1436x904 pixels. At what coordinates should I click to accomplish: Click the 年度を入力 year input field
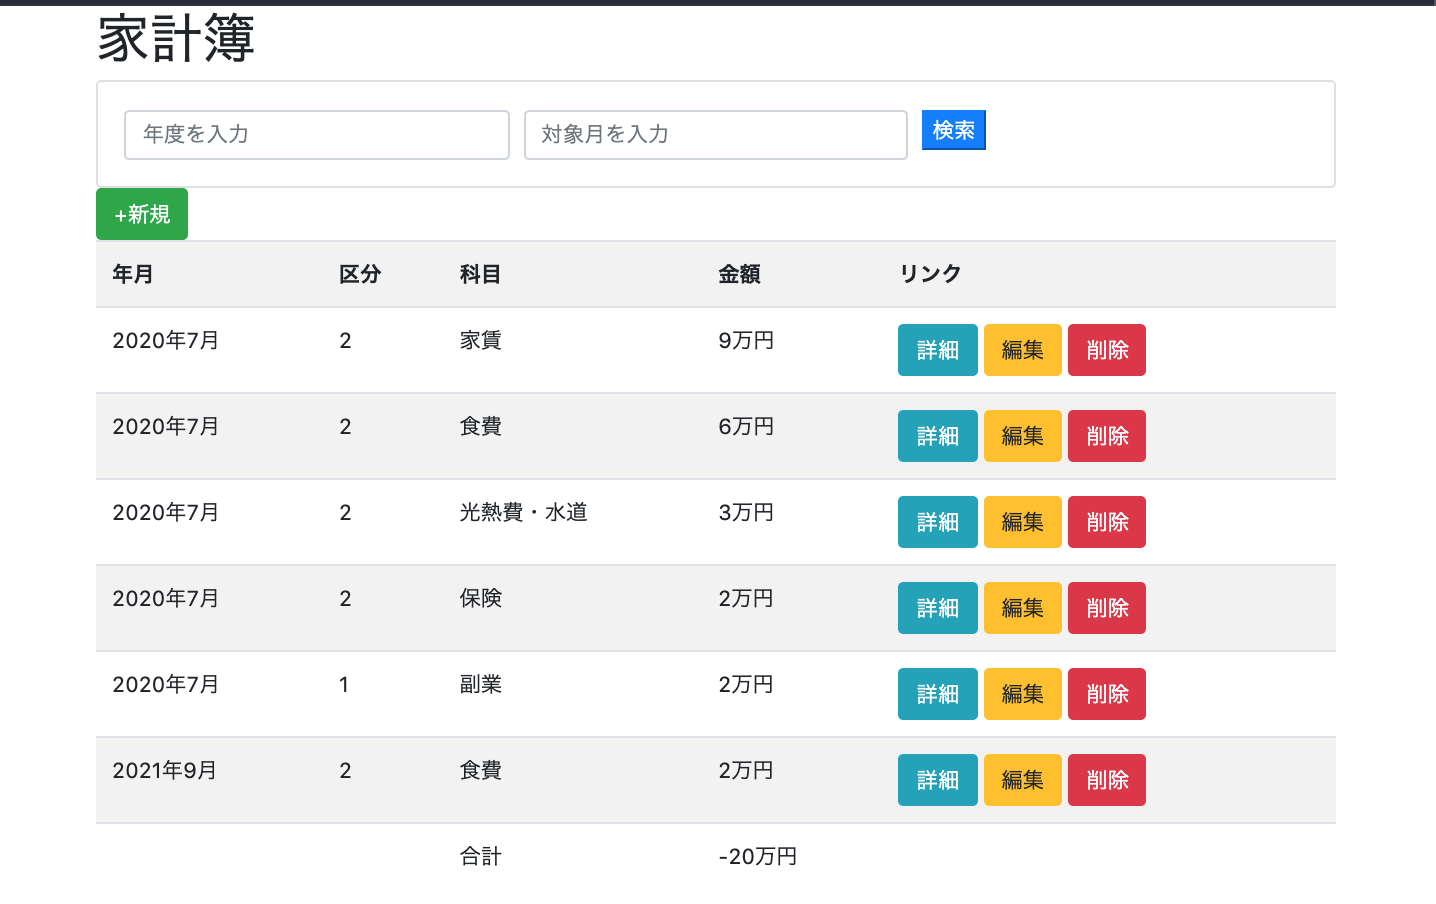coord(316,134)
